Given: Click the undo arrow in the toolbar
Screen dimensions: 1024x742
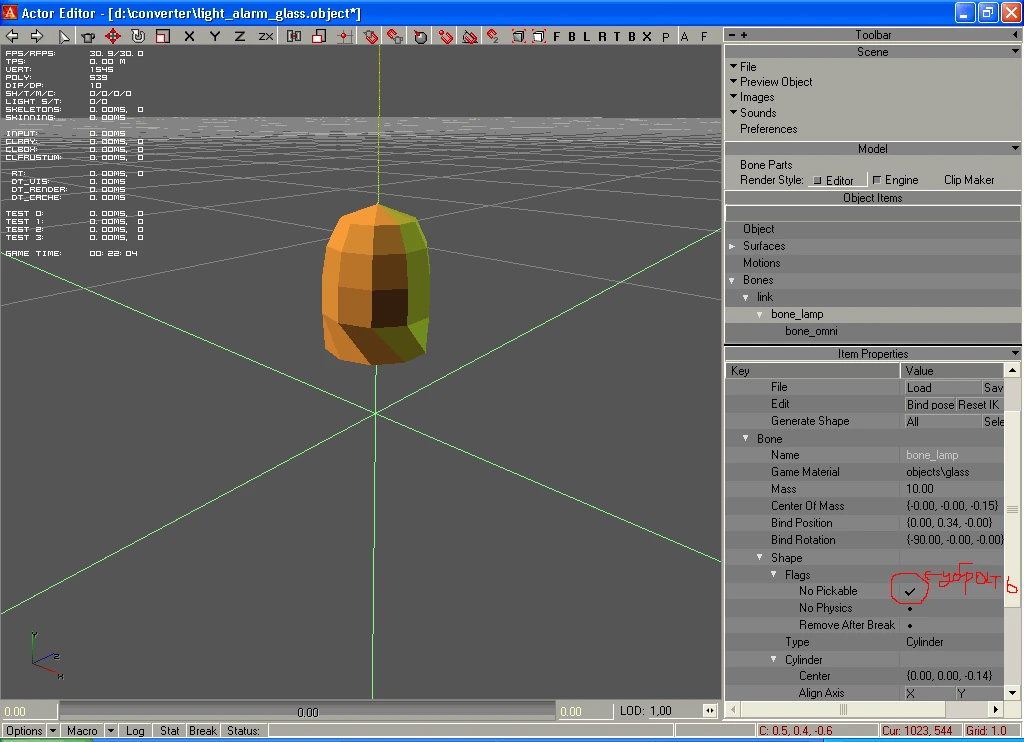Looking at the screenshot, I should click(13, 36).
